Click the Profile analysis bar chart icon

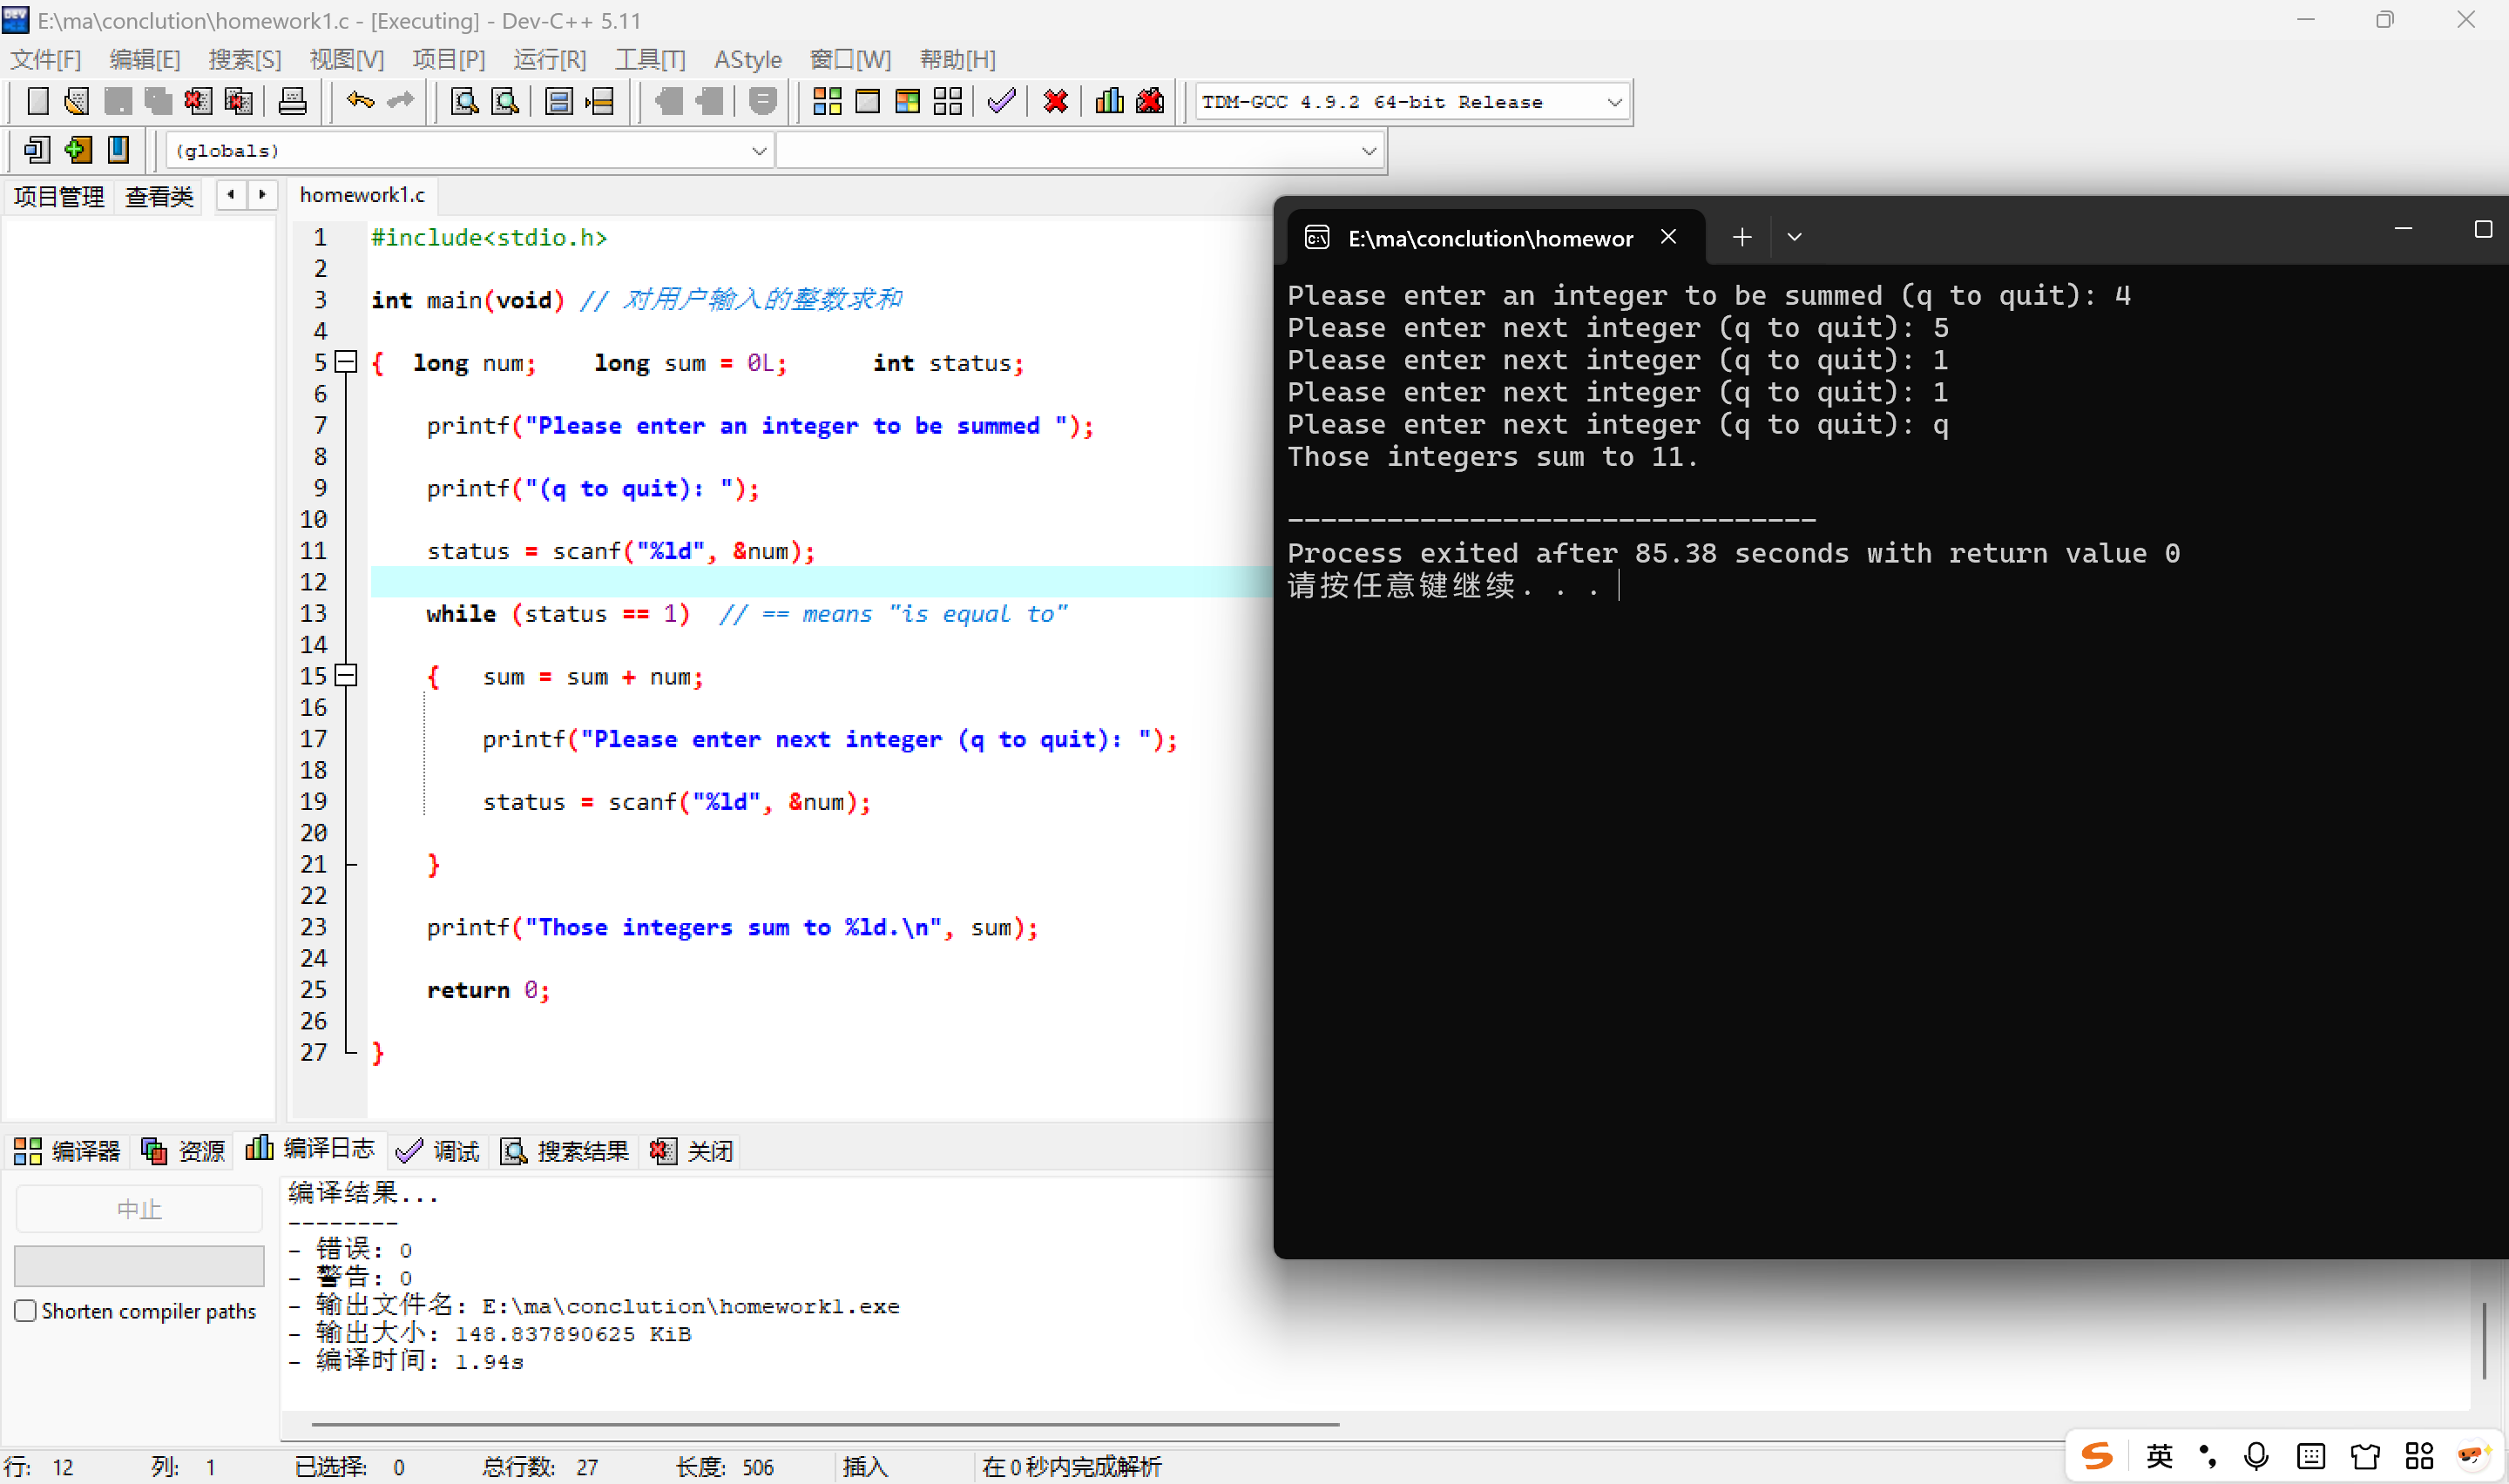coord(1109,101)
